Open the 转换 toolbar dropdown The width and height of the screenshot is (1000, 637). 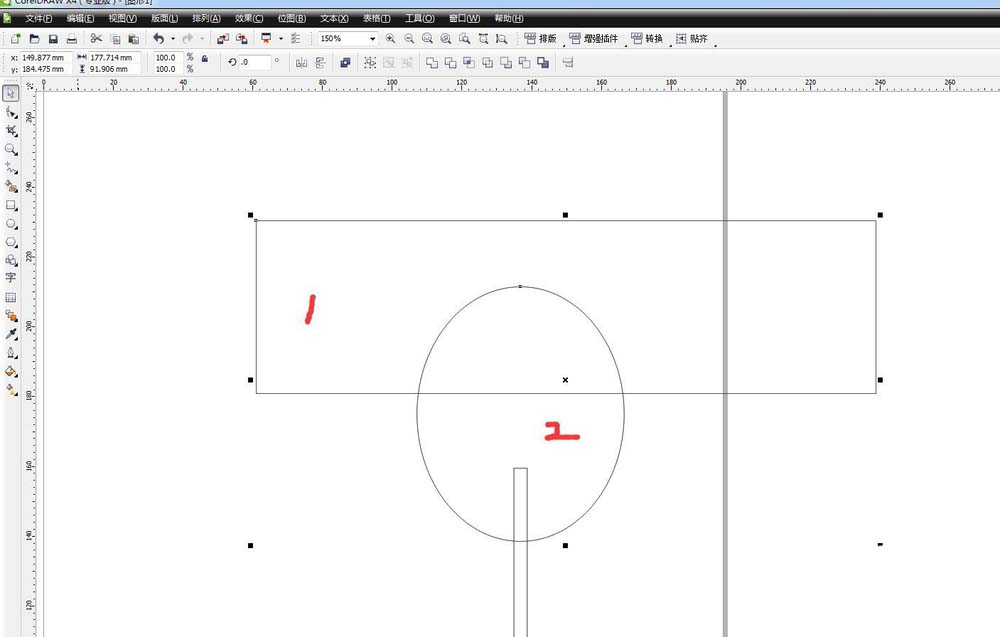point(647,39)
